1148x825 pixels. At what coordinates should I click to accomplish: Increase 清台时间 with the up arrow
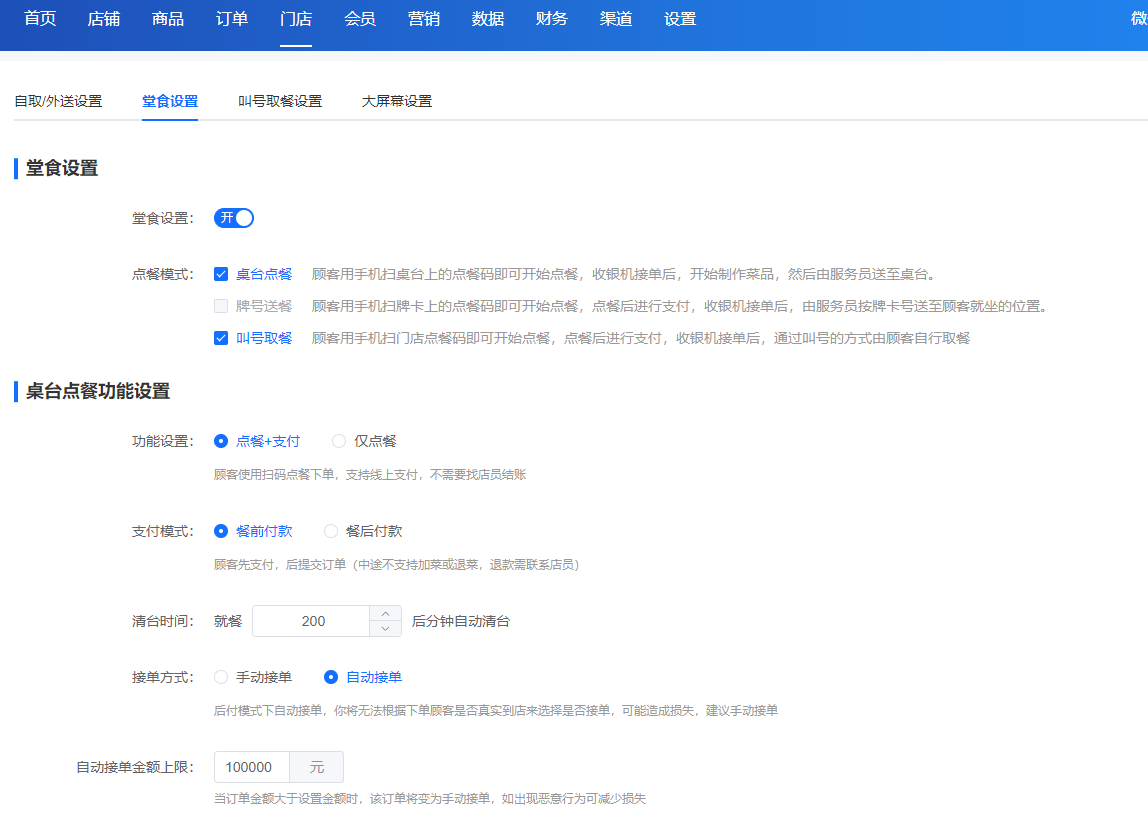click(385, 613)
